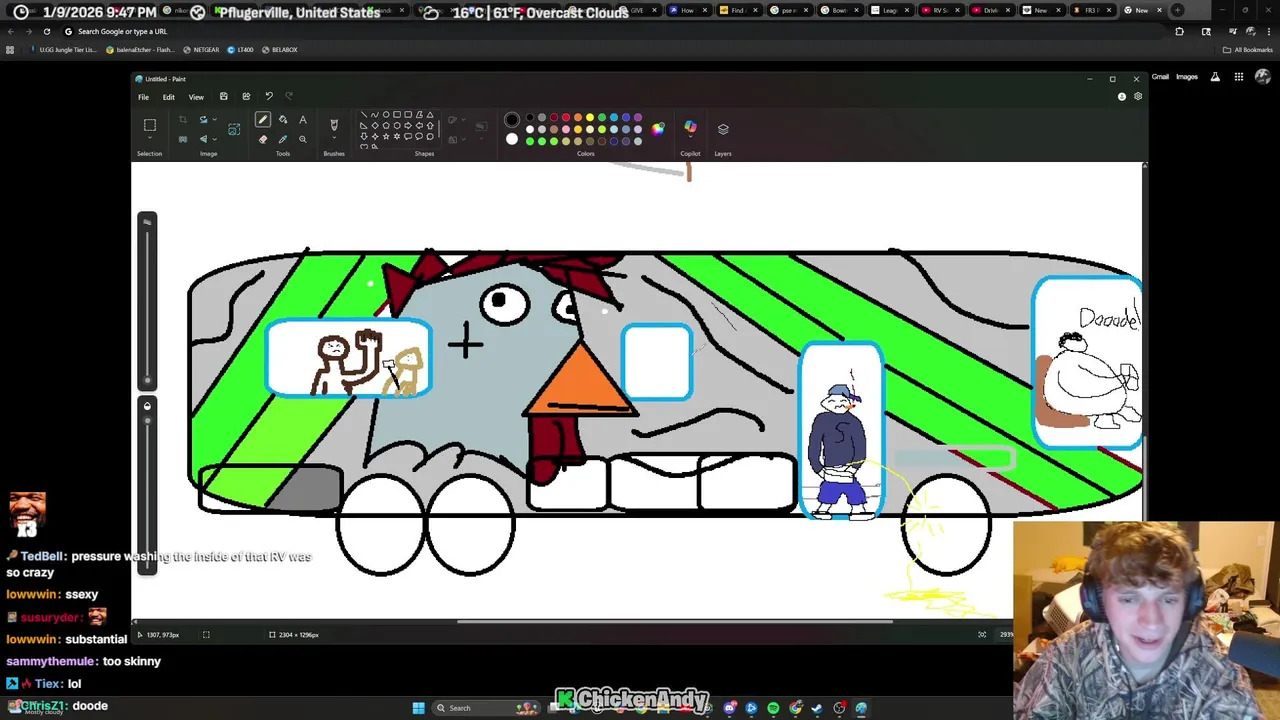This screenshot has width=1280, height=720.
Task: Select Color 2 white swatch
Action: (512, 139)
